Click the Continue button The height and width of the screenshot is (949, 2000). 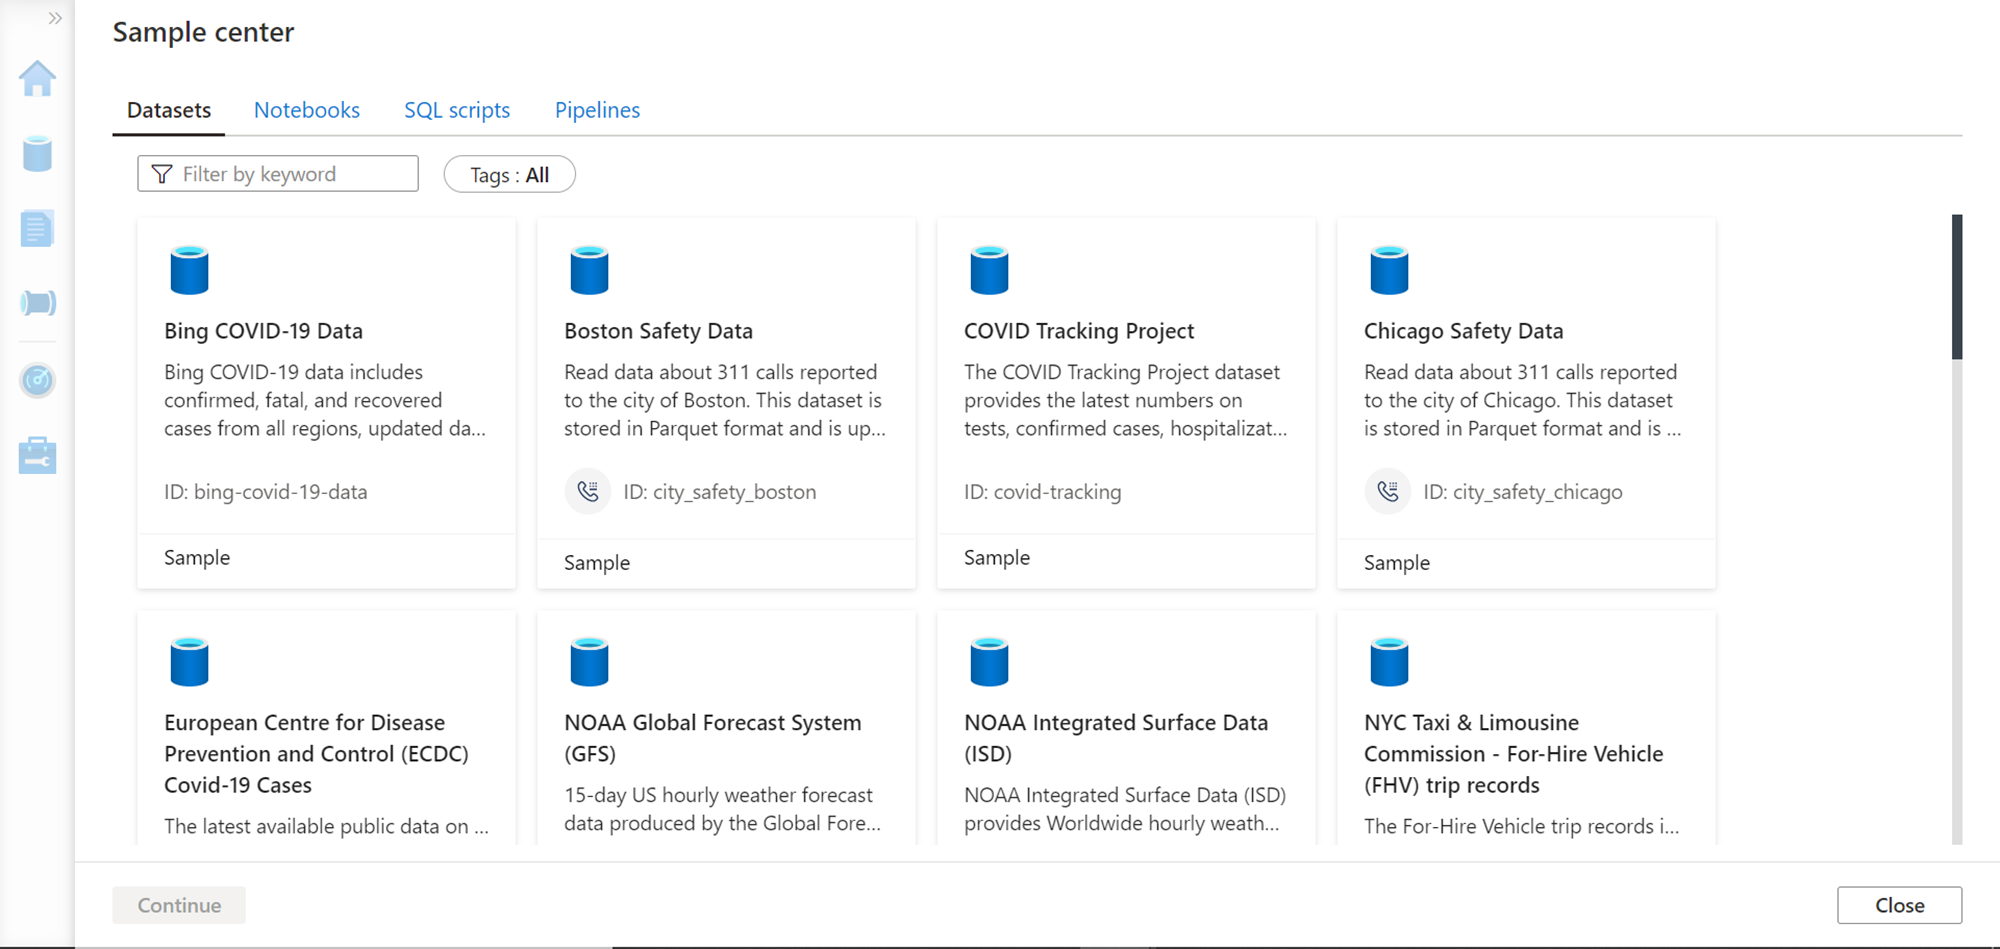click(179, 905)
